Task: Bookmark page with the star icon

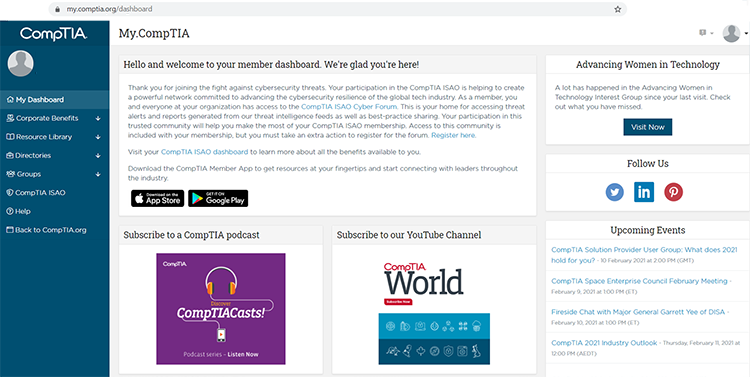Action: [x=618, y=9]
